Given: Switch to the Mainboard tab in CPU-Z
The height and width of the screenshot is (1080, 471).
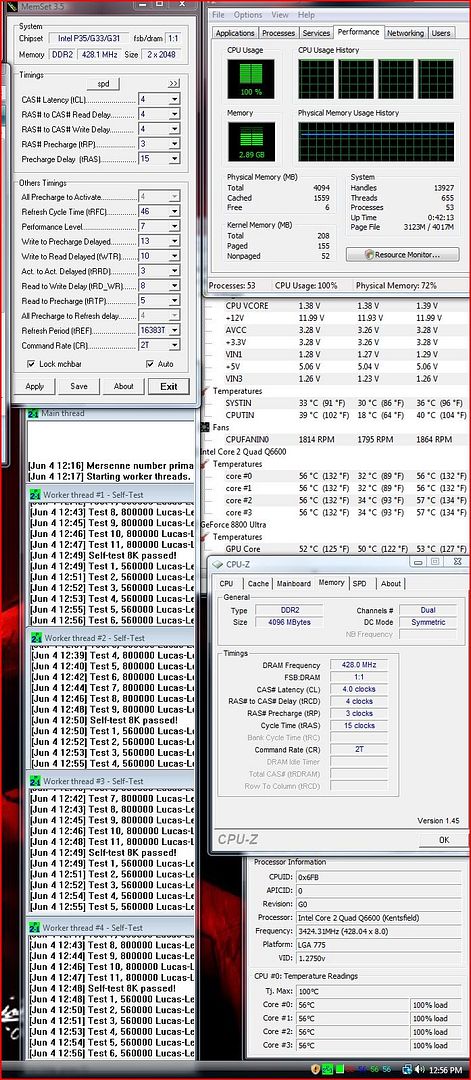Looking at the screenshot, I should coord(293,583).
